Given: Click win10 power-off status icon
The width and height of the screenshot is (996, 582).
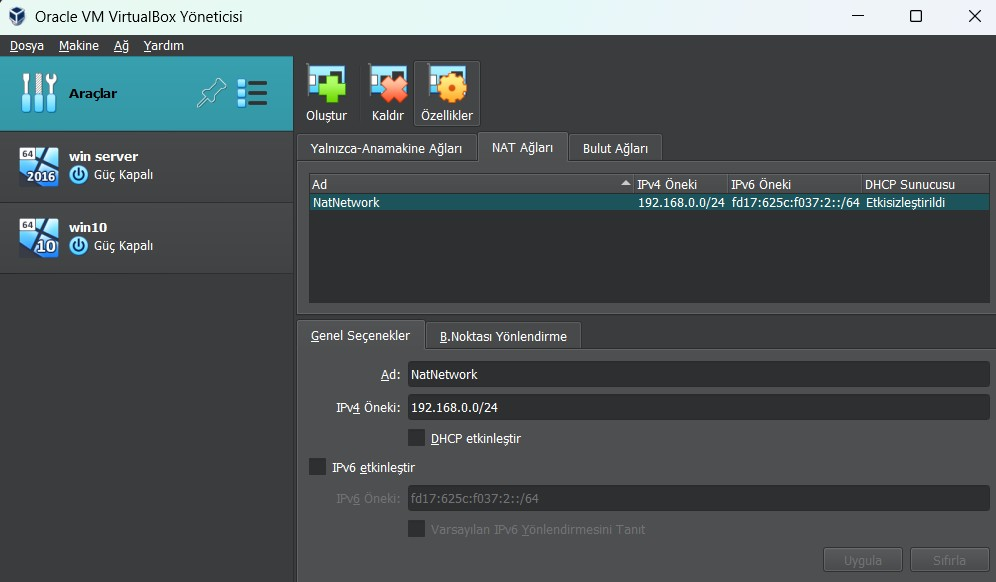Looking at the screenshot, I should [x=79, y=246].
